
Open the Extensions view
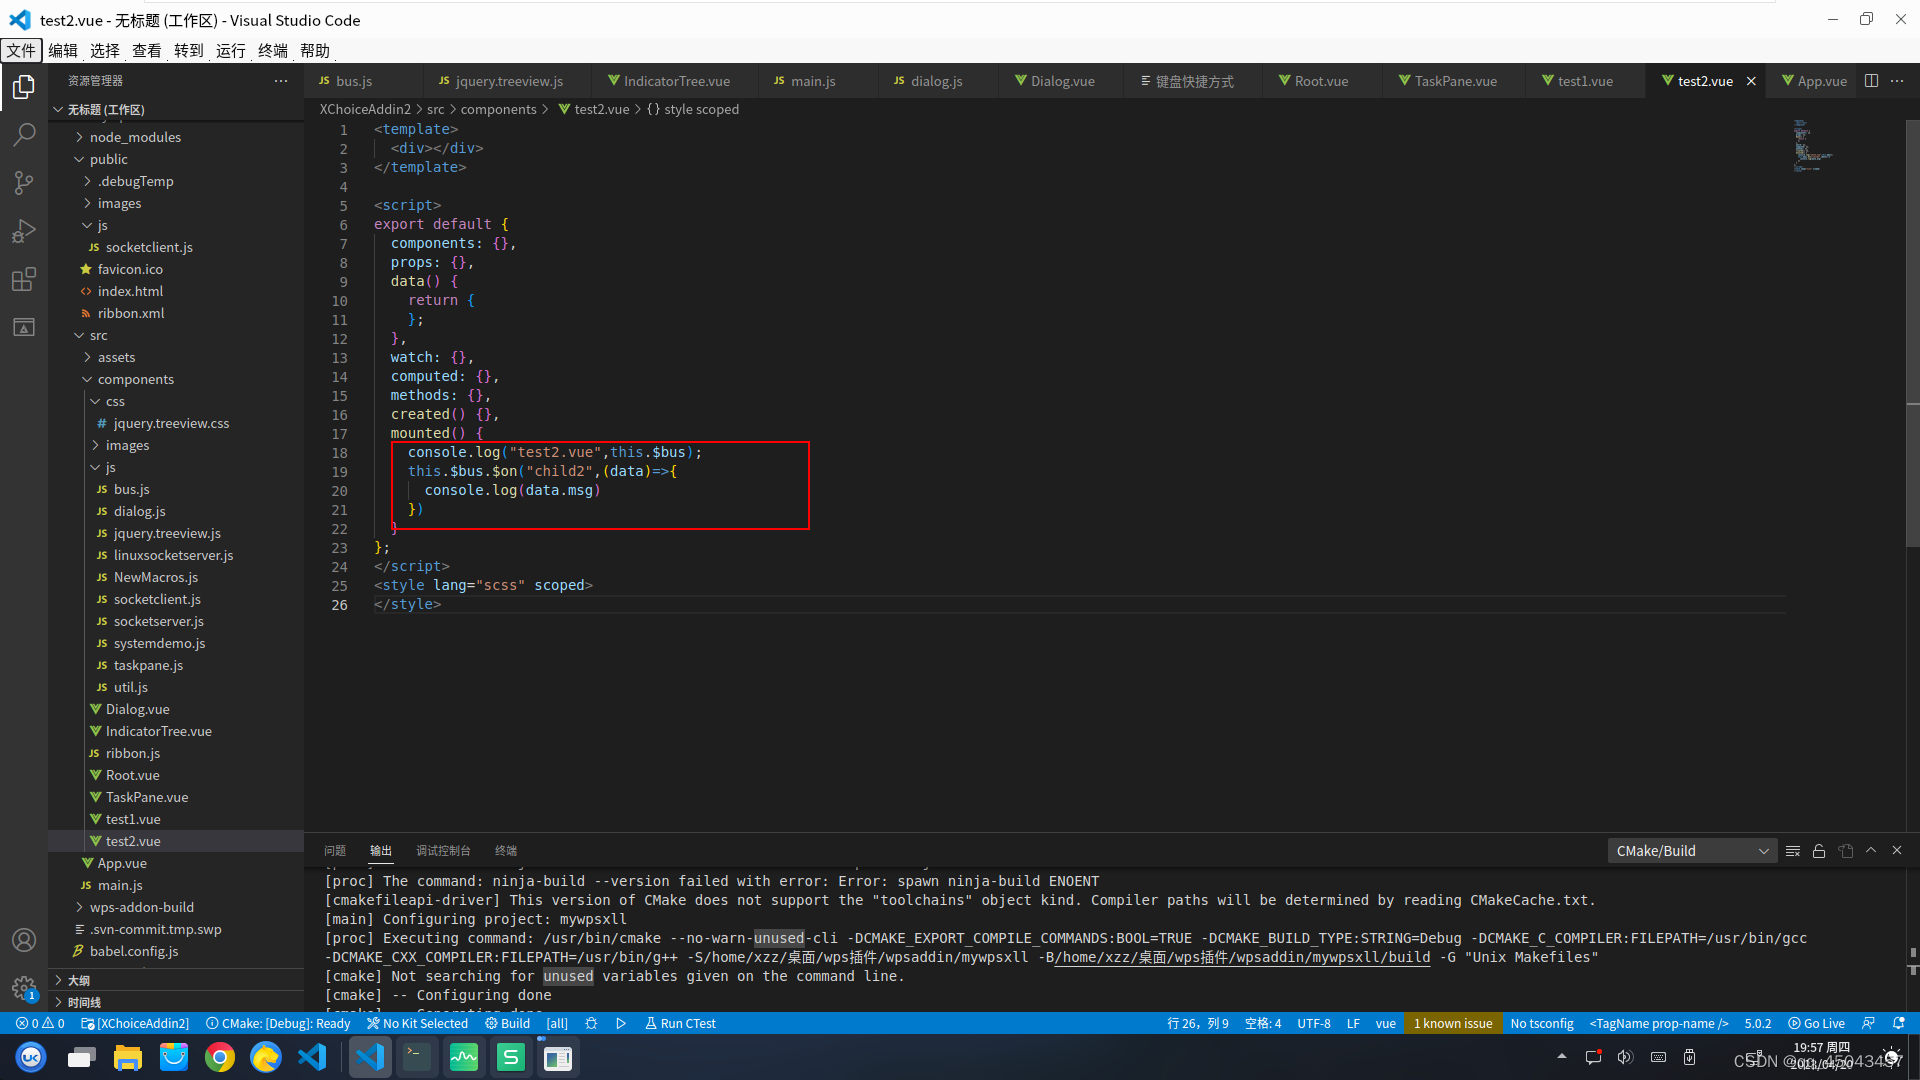tap(24, 279)
